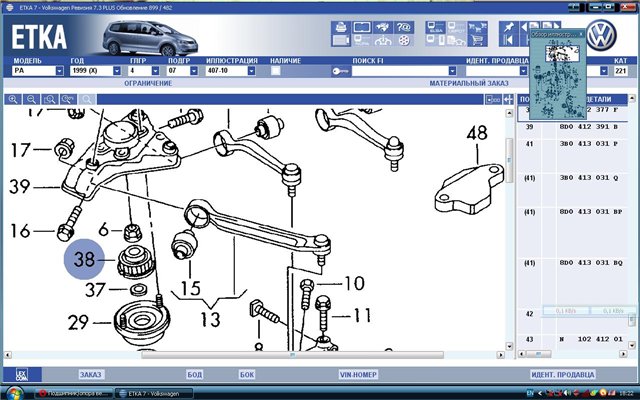Screen dimensions: 640x400
Task: Open the ПОИСК FI dropdown arrow
Action: (452, 71)
